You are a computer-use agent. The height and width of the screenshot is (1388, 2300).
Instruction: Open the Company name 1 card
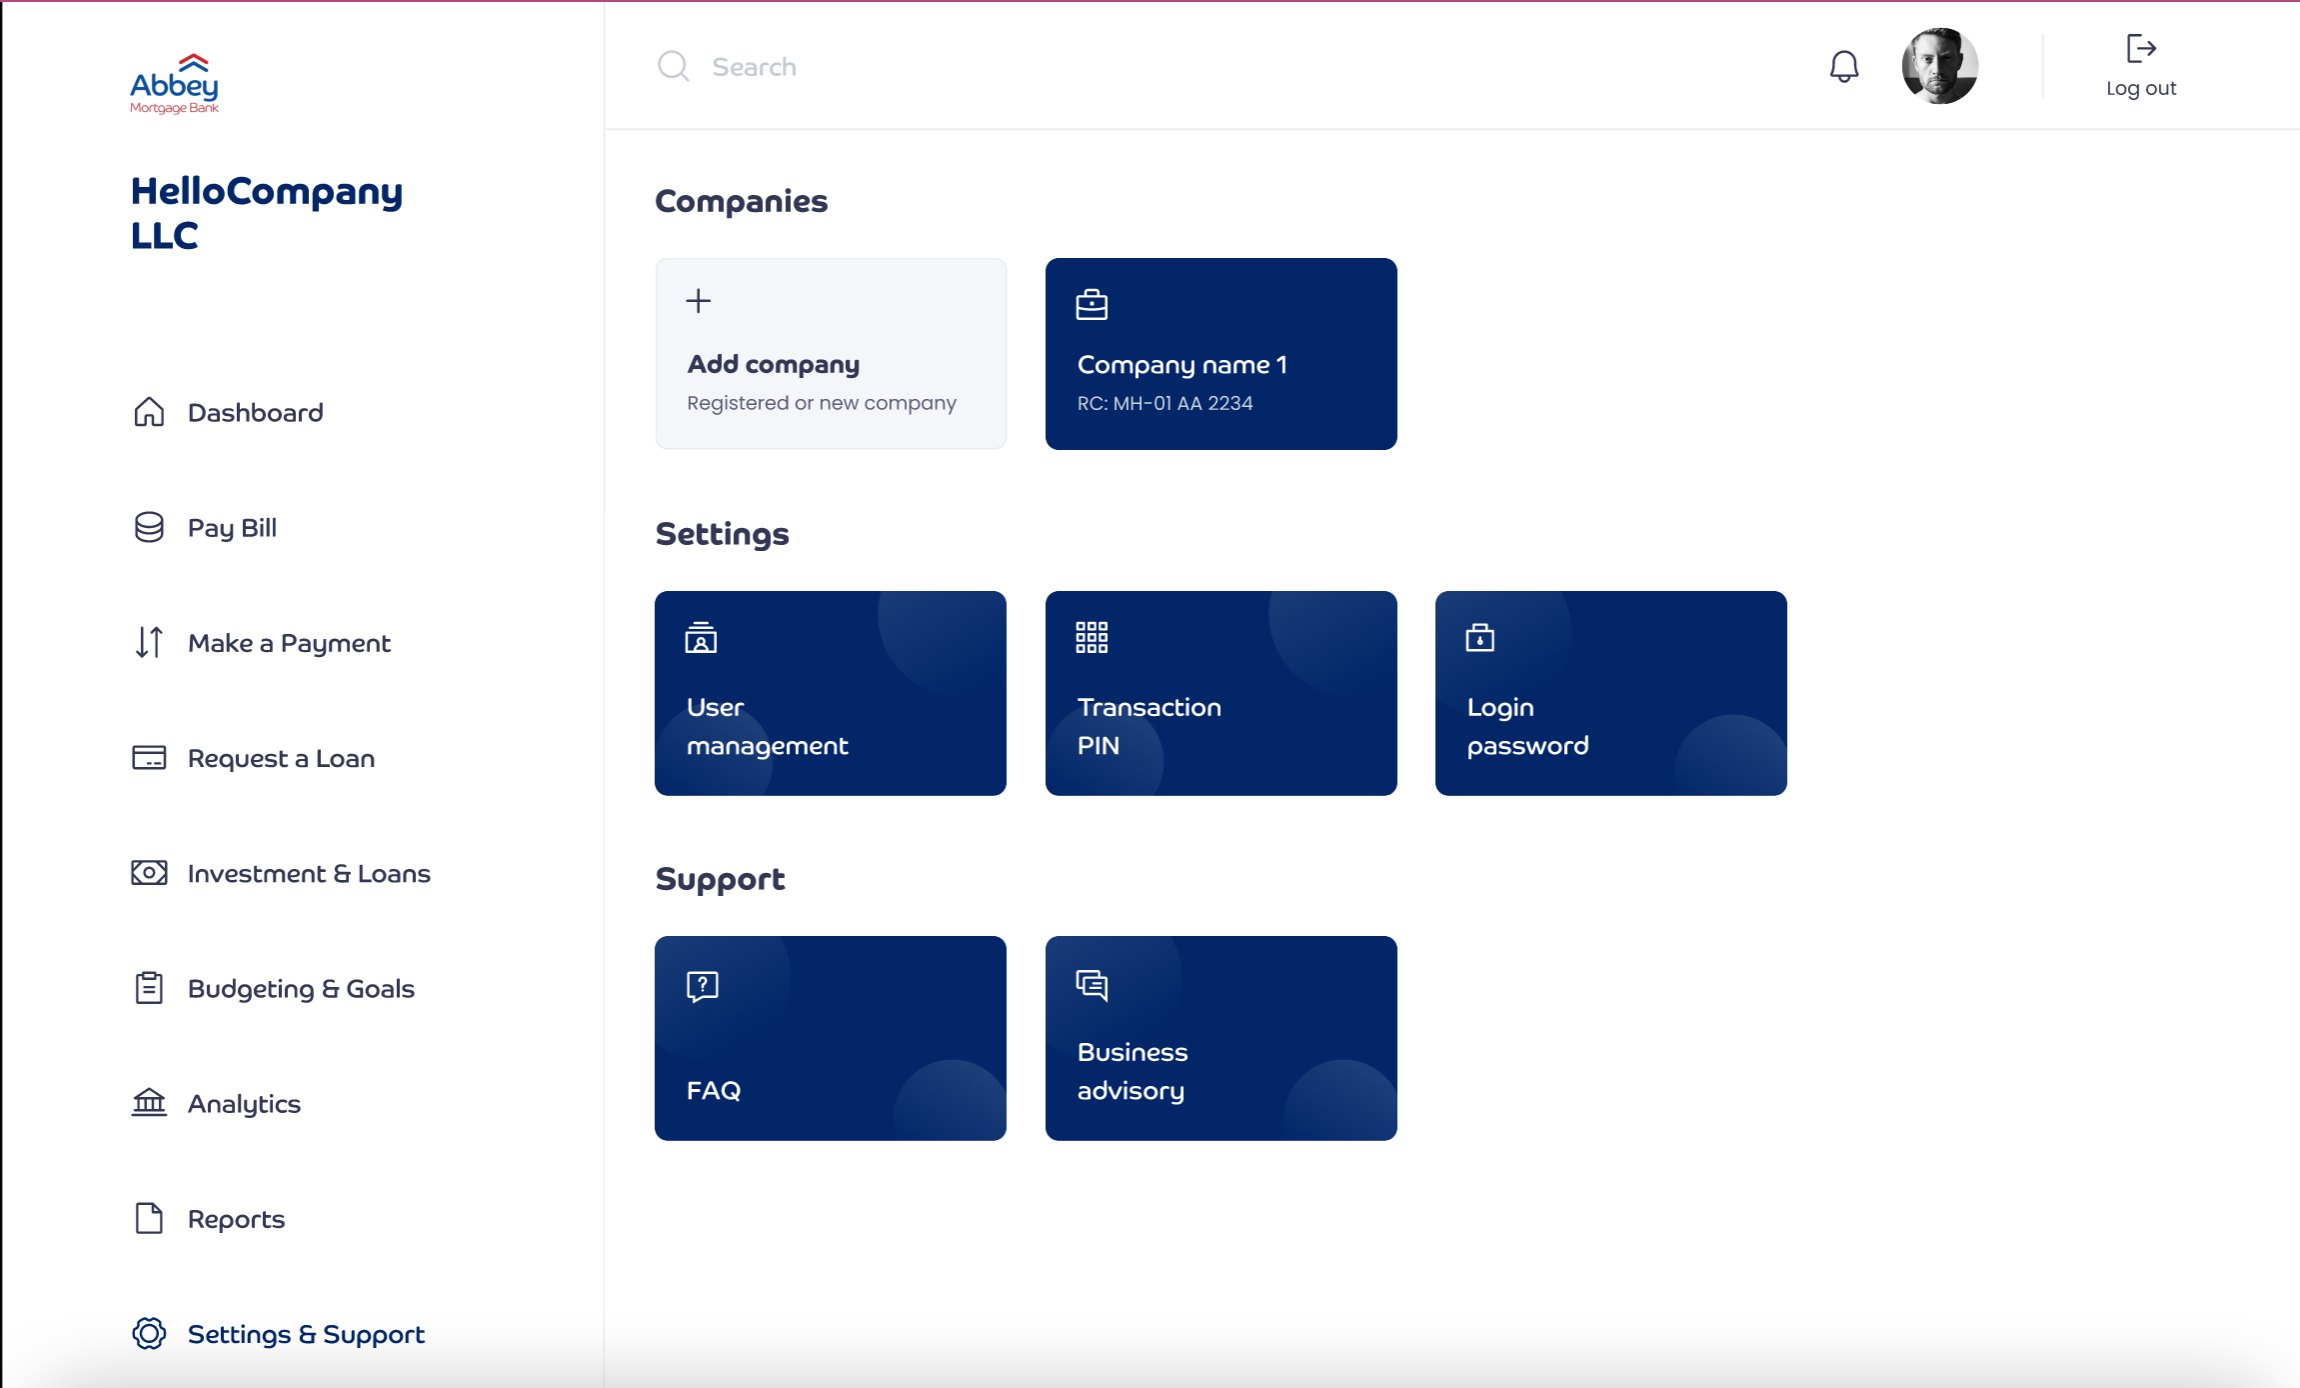[1220, 354]
